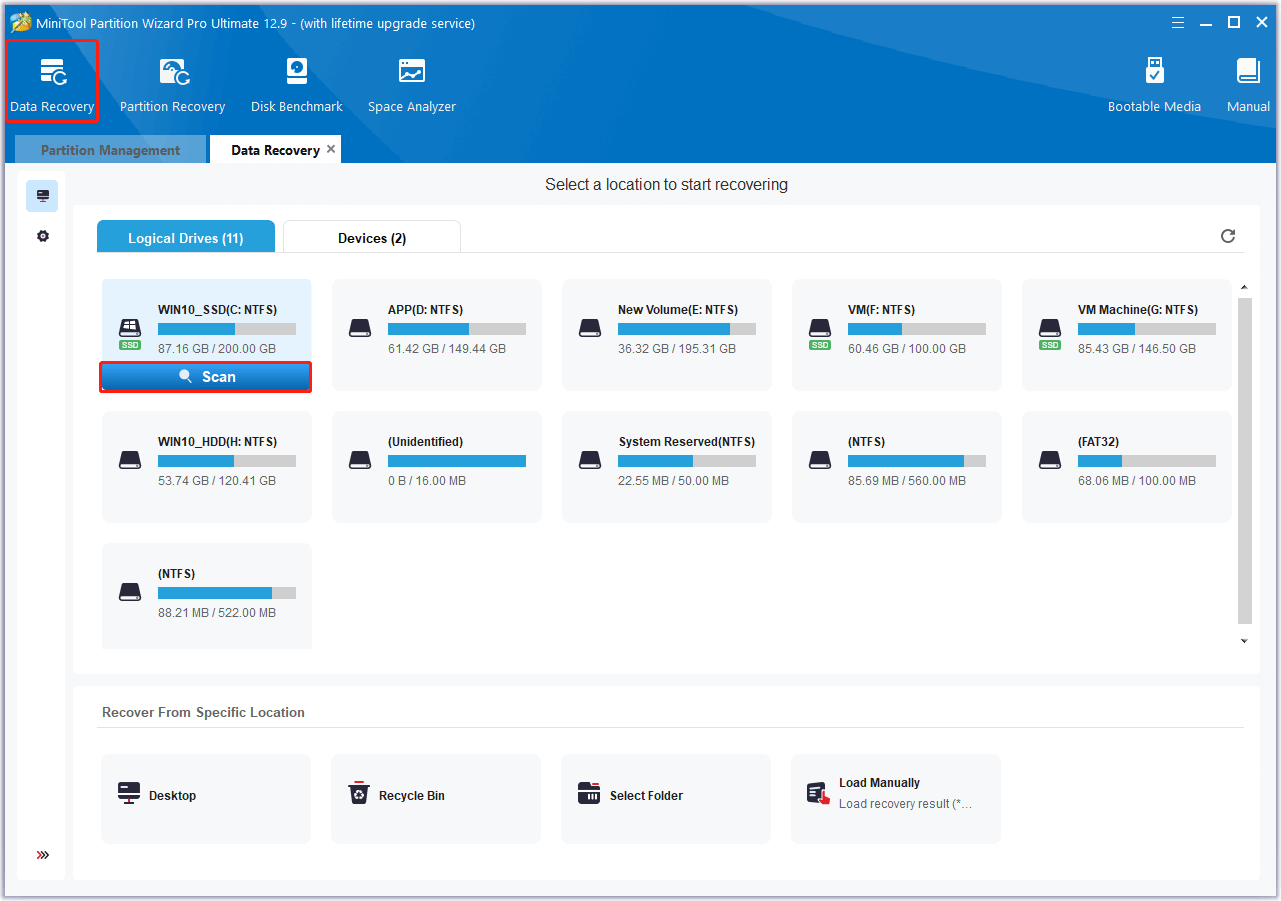Select System Reserved(NTFS) drive icon
The height and width of the screenshot is (901, 1281).
590,460
